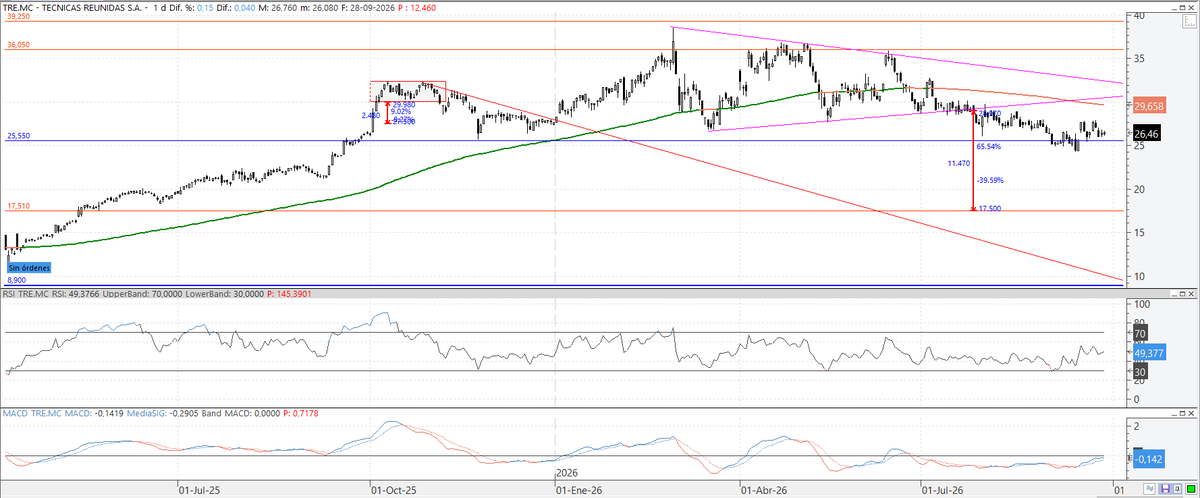Viewport: 1200px width, 498px height.
Task: Close the MACD indicator pane
Action: coord(1191,411)
